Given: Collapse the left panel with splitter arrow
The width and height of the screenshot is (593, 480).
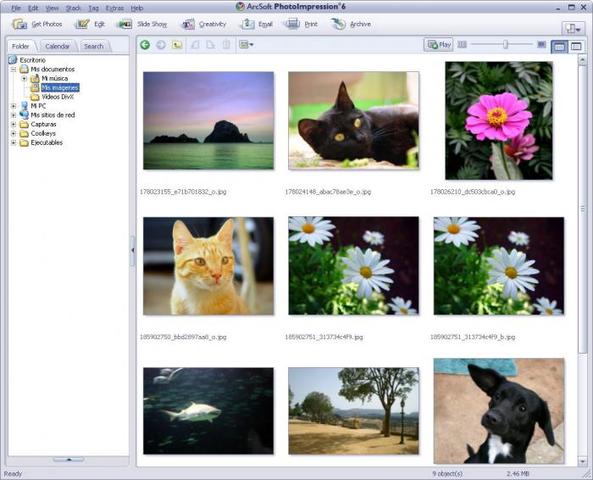Looking at the screenshot, I should 133,250.
